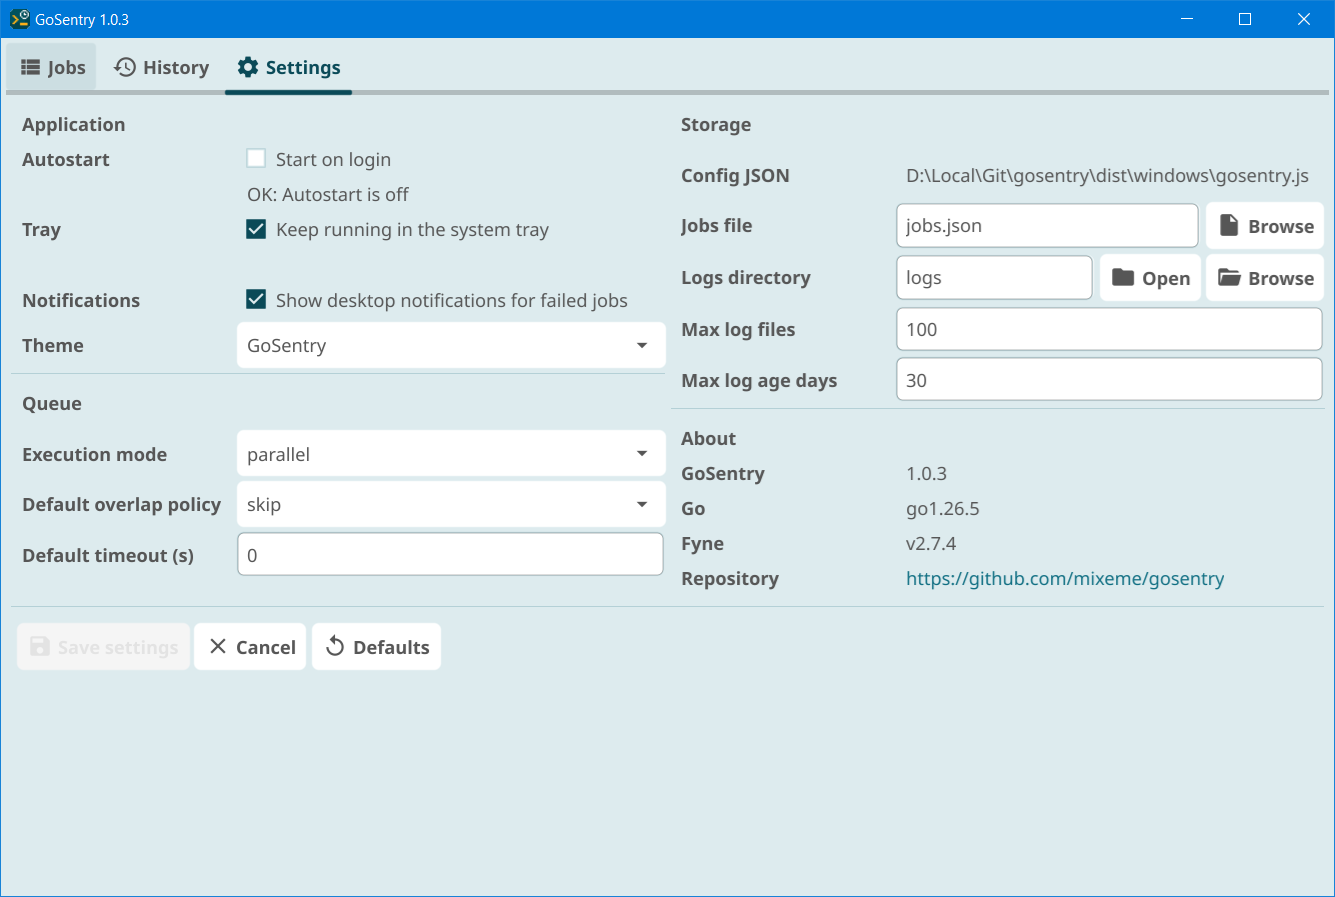Click the Fyne version text v2.7.4
1335x897 pixels.
(x=931, y=544)
